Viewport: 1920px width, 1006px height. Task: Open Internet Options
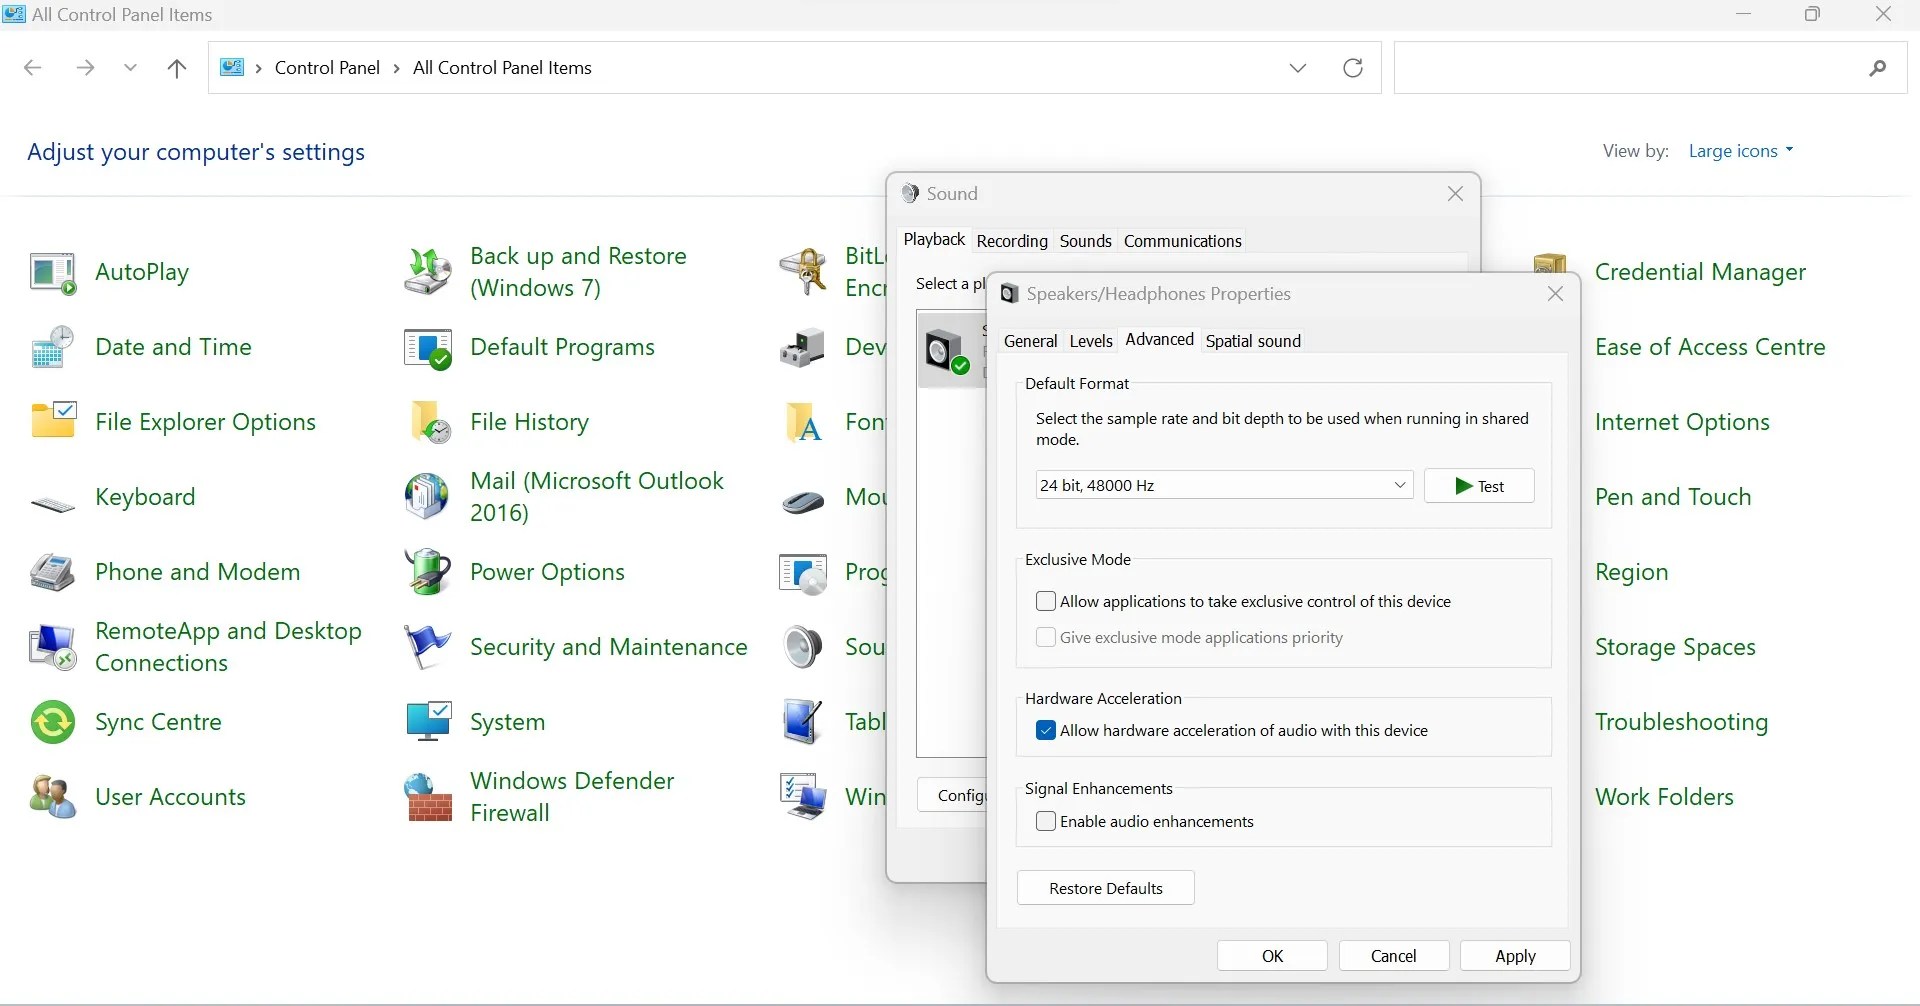click(x=1682, y=422)
